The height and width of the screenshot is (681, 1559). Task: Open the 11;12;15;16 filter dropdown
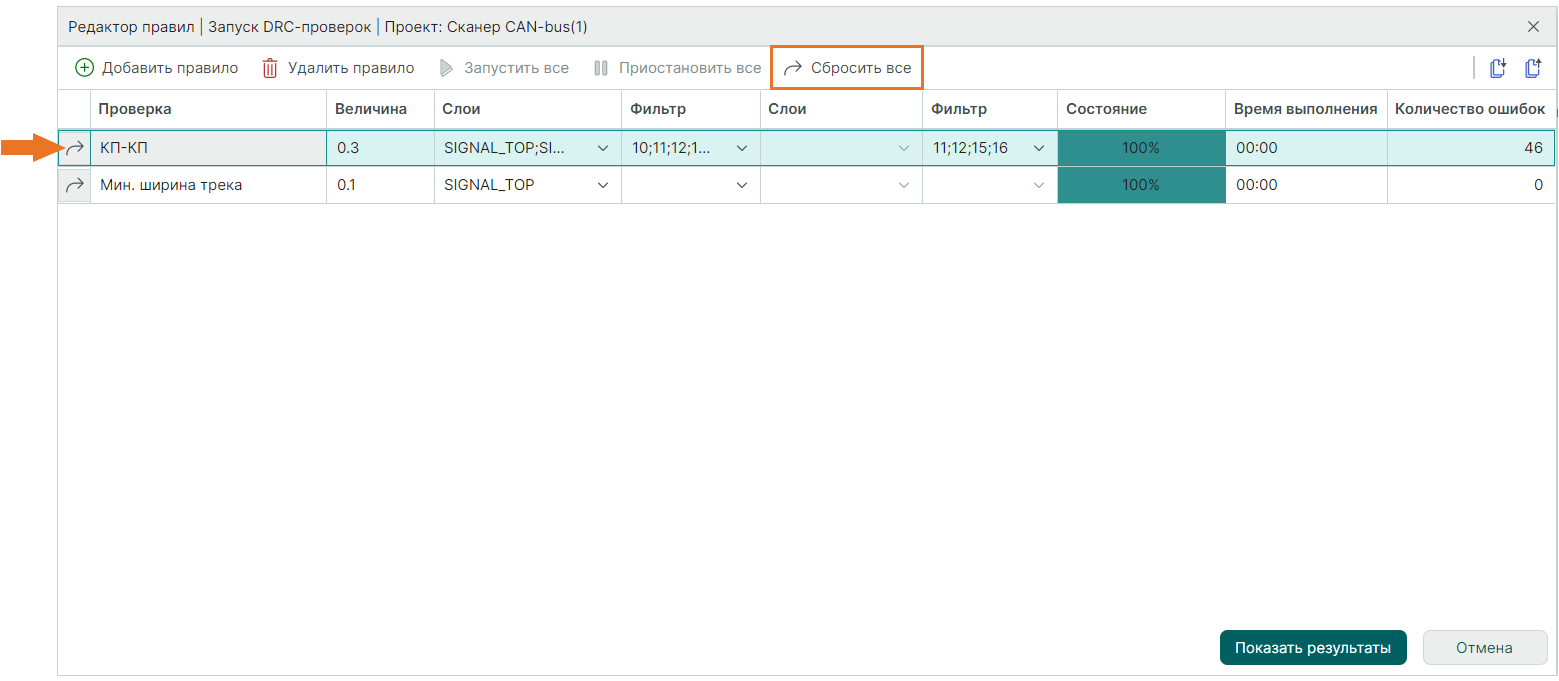[x=1039, y=148]
